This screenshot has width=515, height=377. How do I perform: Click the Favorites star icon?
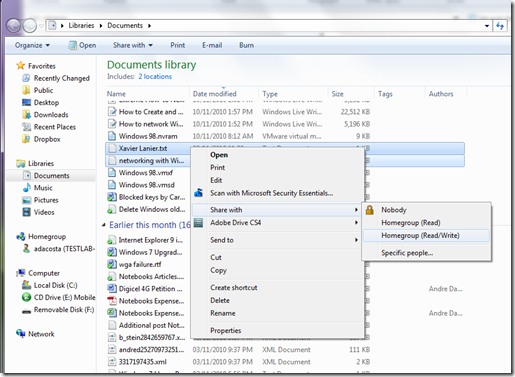[21, 65]
